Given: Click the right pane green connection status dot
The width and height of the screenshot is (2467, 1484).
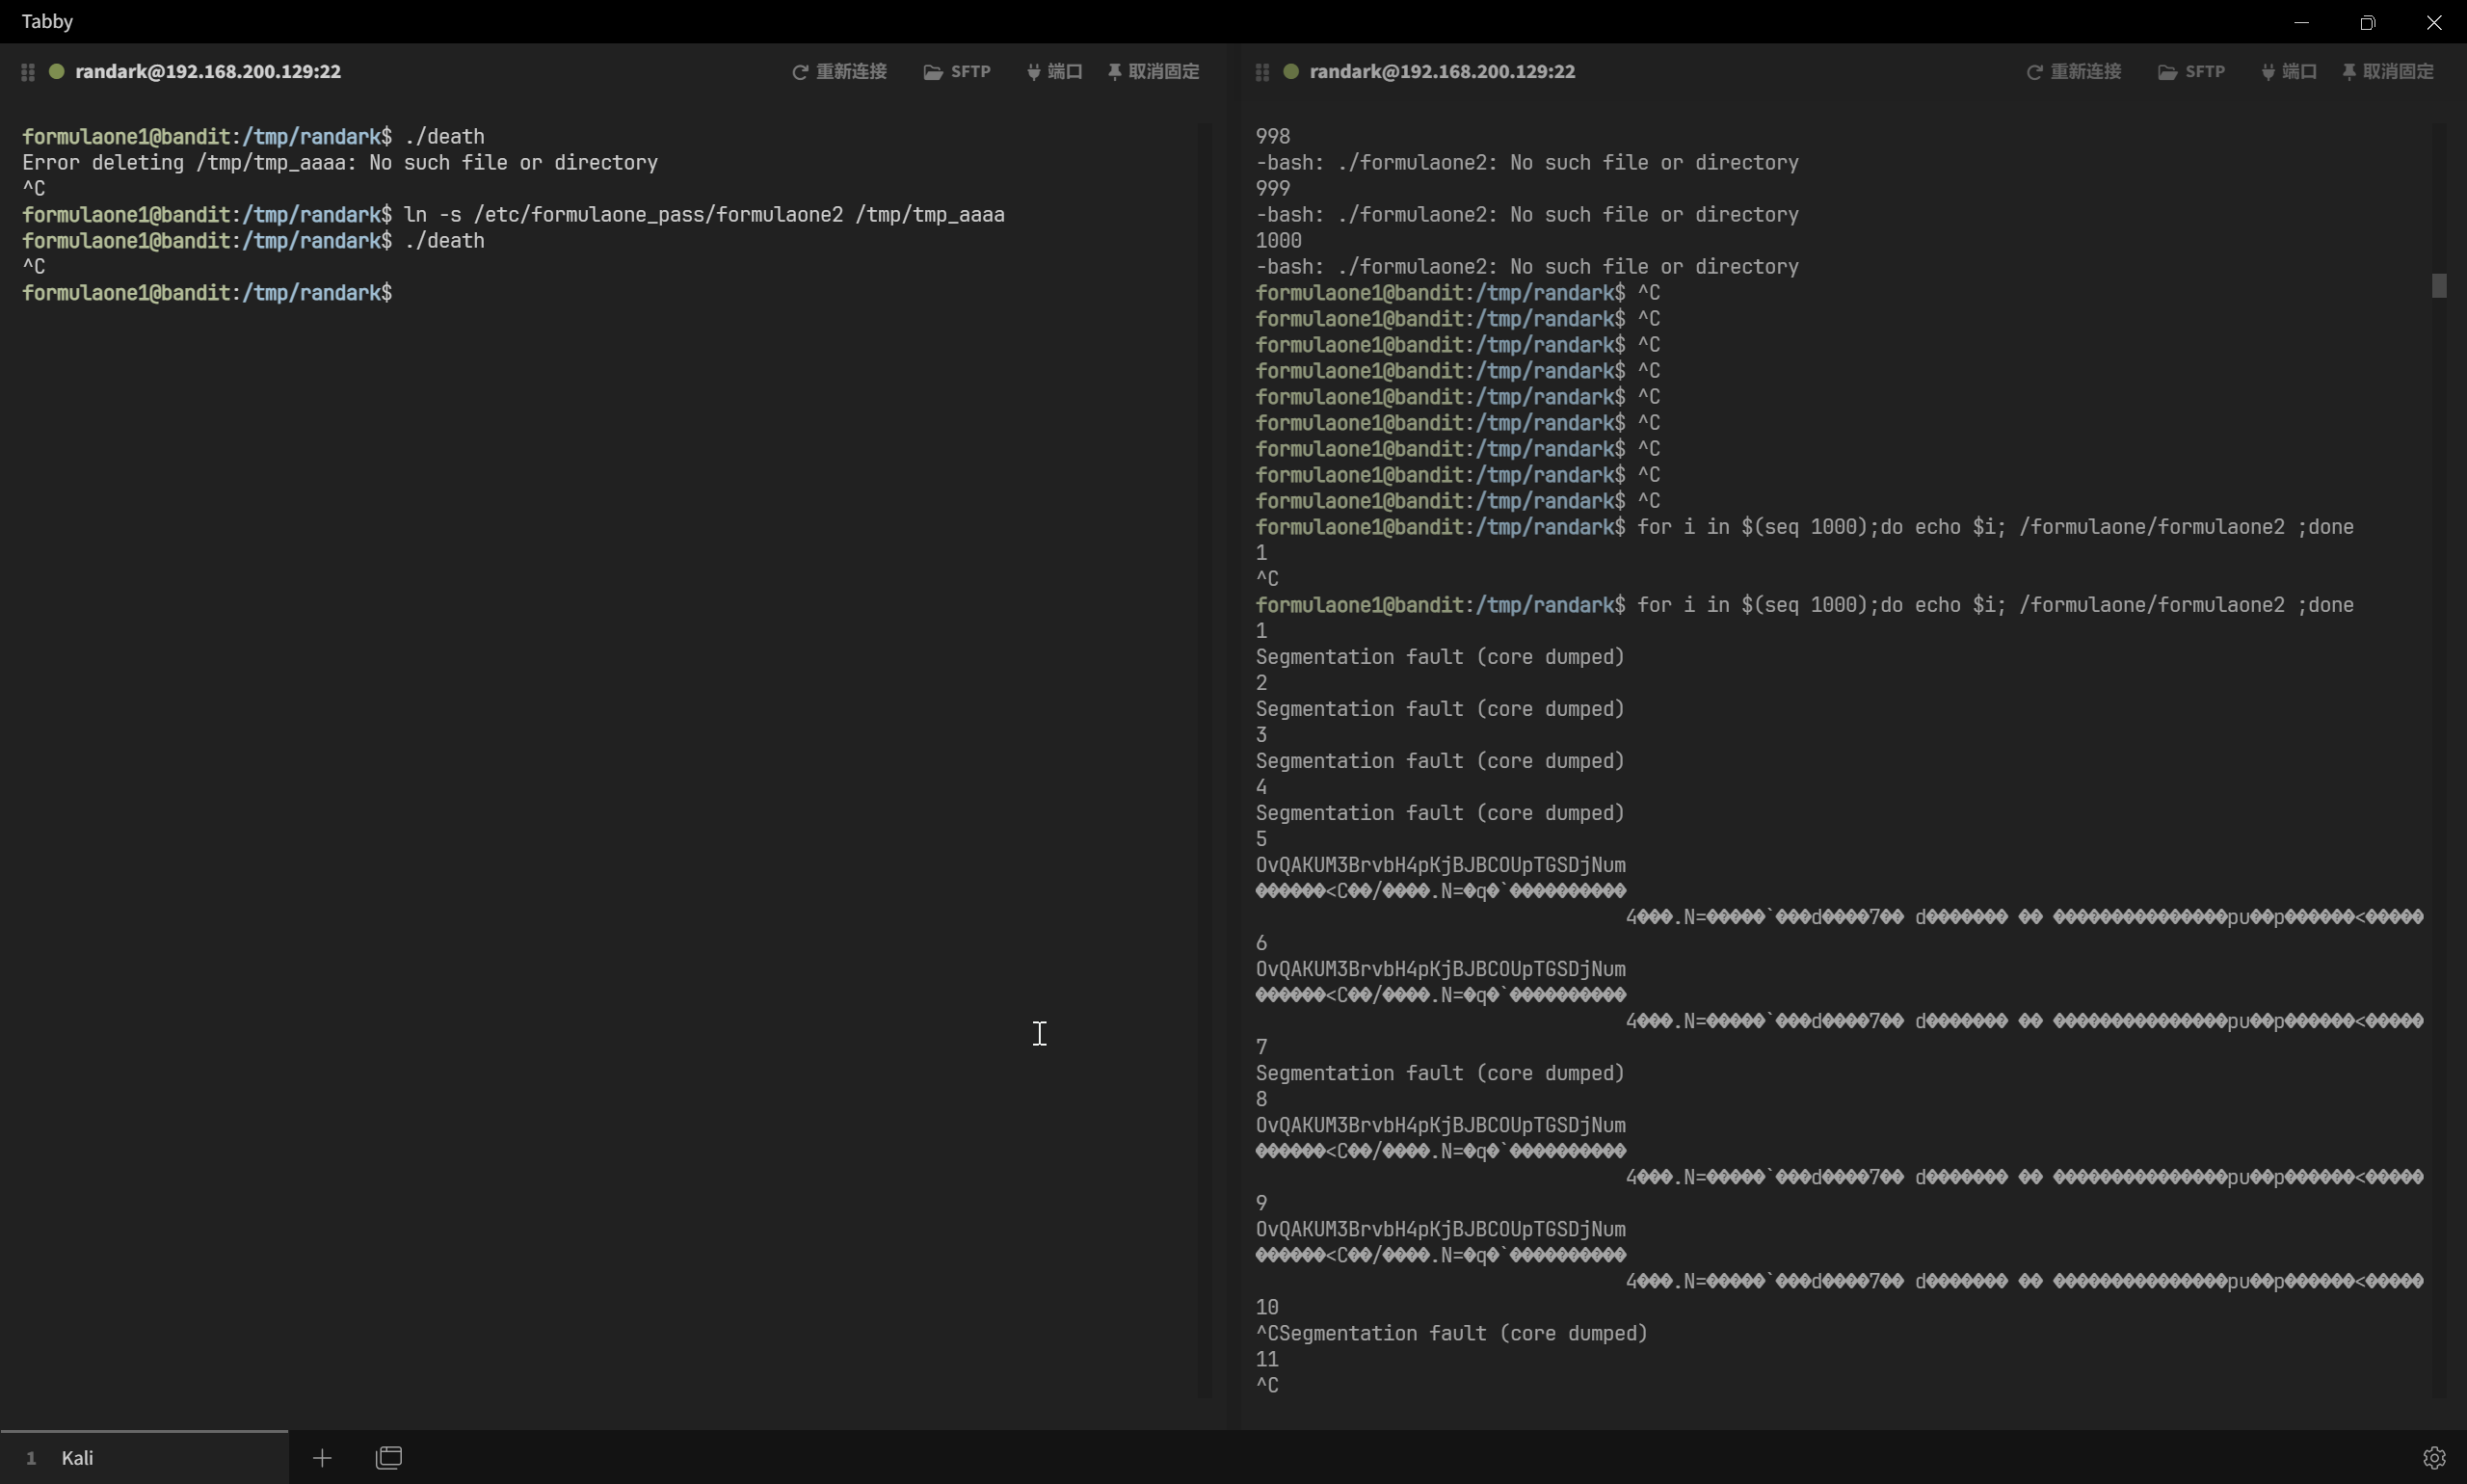Looking at the screenshot, I should coord(1291,71).
